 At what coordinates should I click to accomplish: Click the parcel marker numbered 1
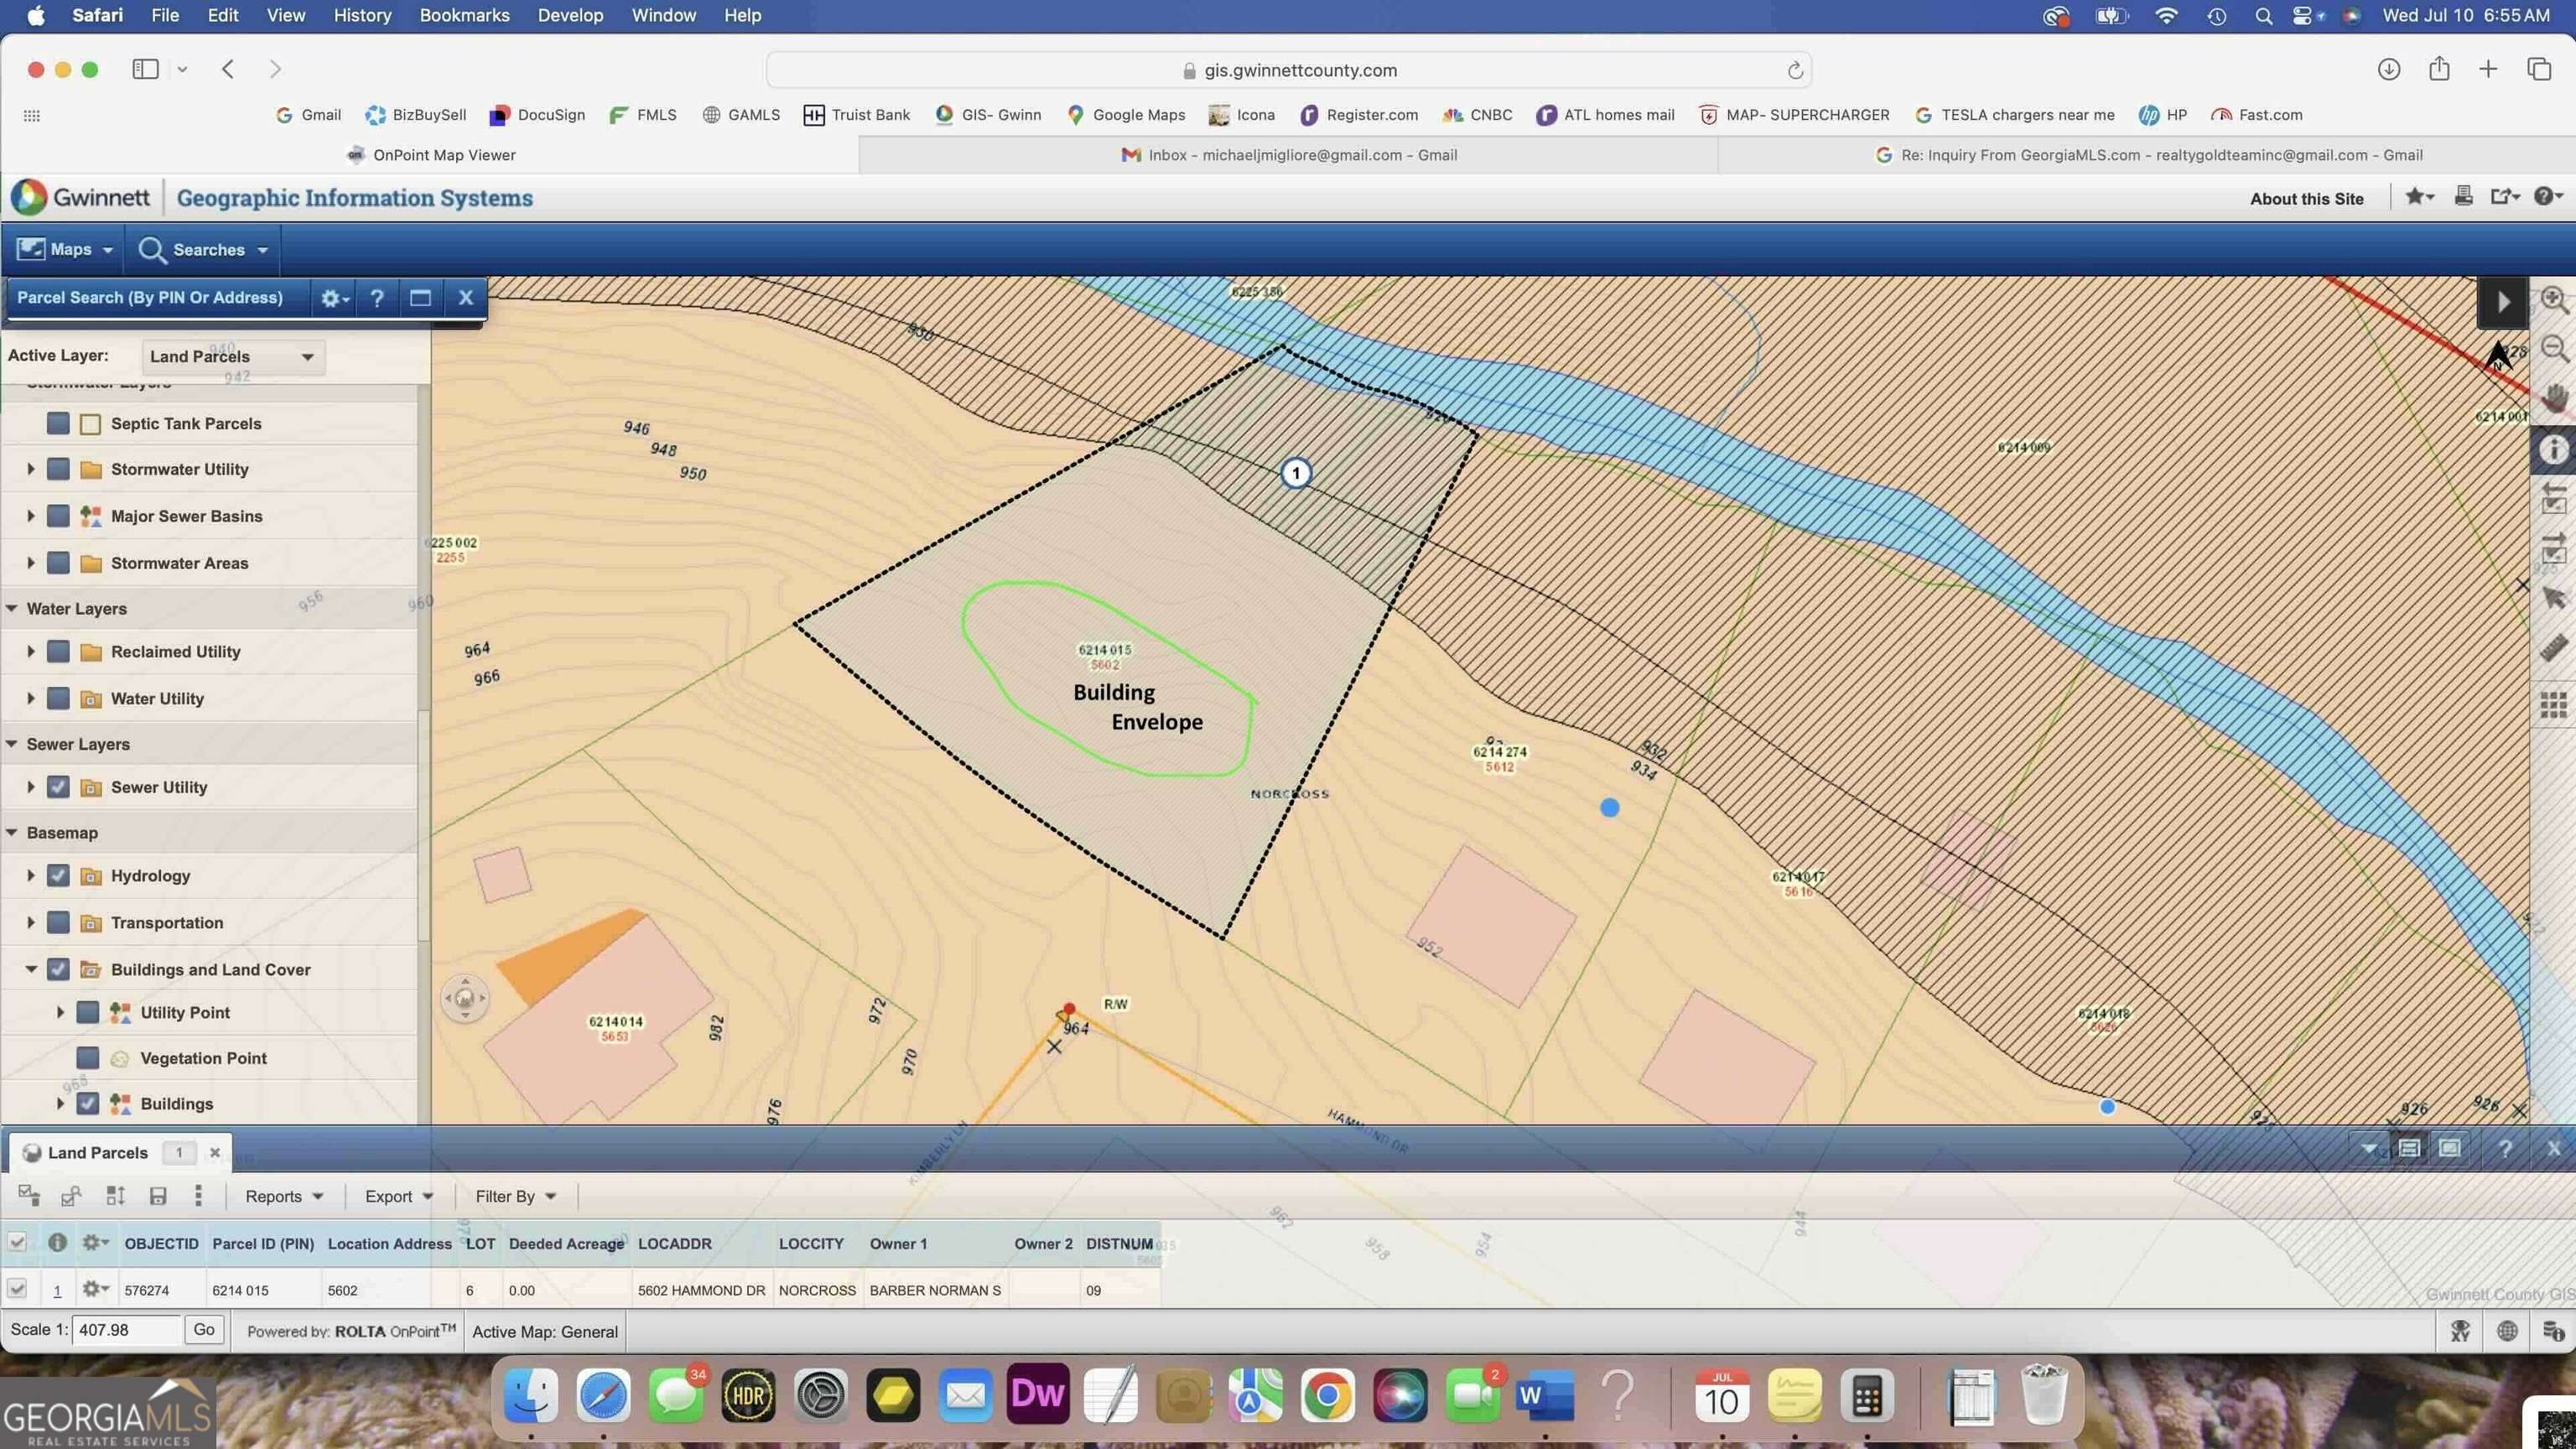[1296, 473]
